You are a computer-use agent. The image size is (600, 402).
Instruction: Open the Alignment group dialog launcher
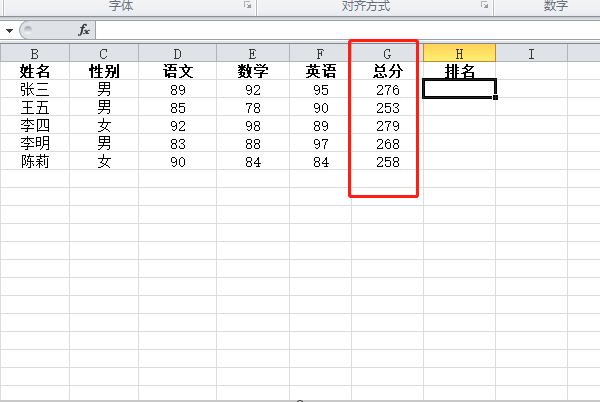(485, 5)
